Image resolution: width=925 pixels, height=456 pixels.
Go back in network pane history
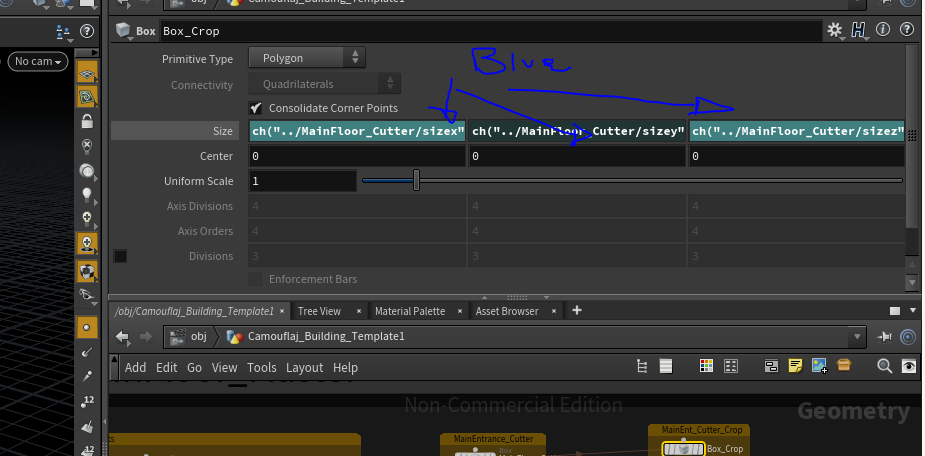tap(122, 336)
